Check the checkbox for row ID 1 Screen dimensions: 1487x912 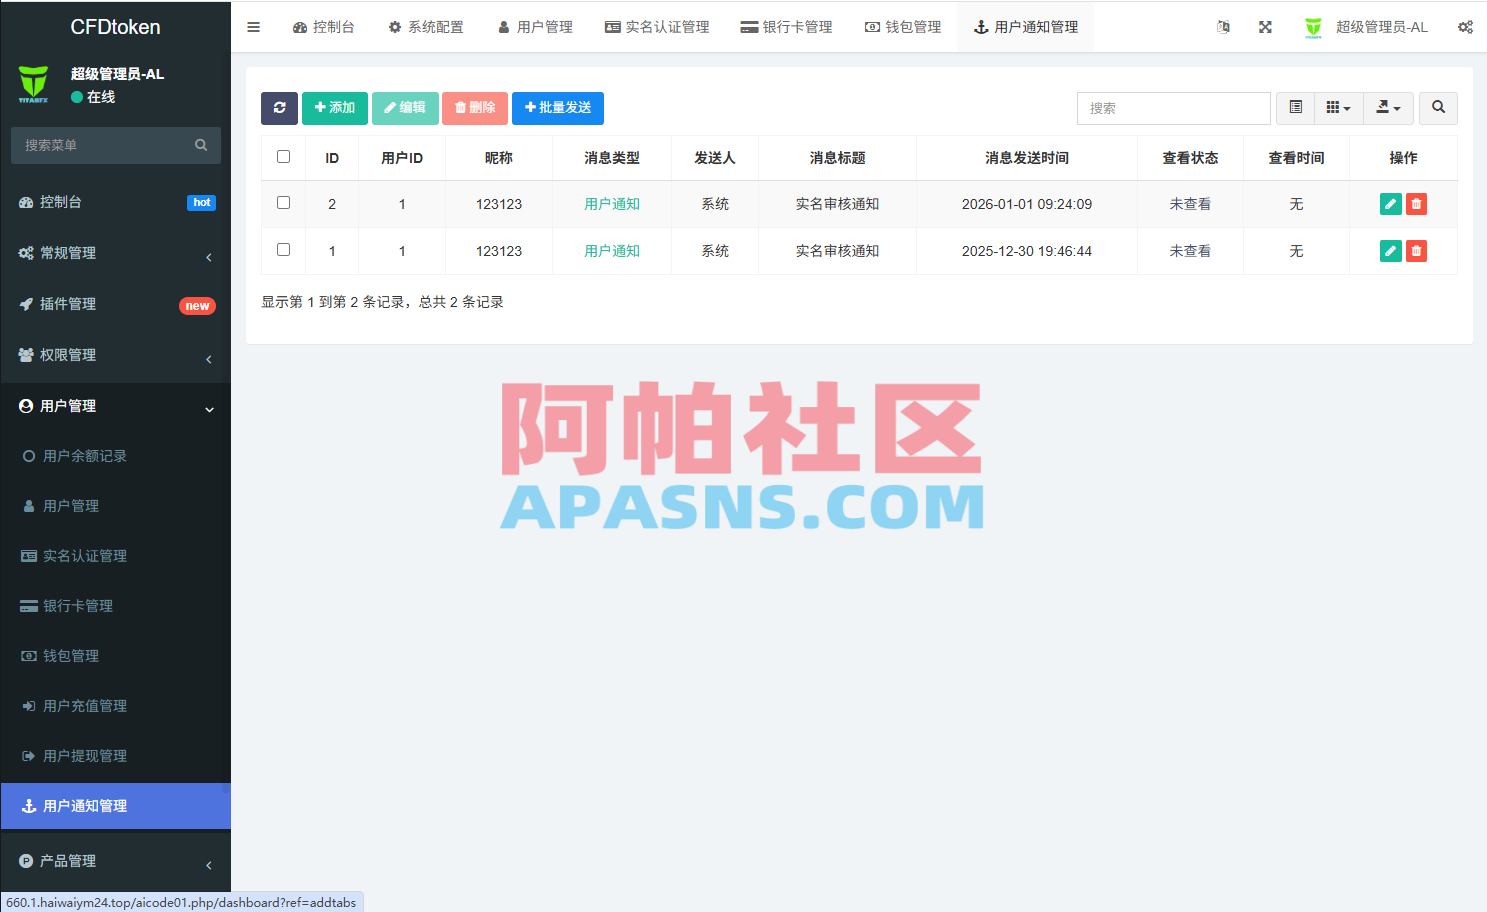pos(284,250)
